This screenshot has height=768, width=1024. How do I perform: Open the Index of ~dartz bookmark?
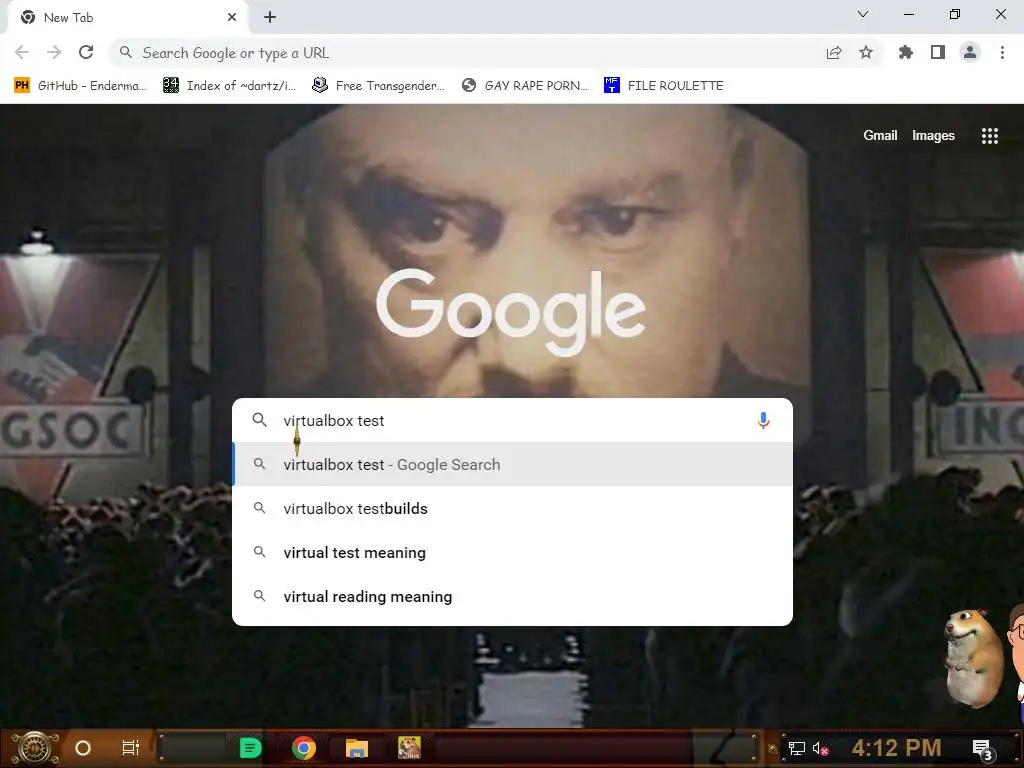(x=230, y=86)
